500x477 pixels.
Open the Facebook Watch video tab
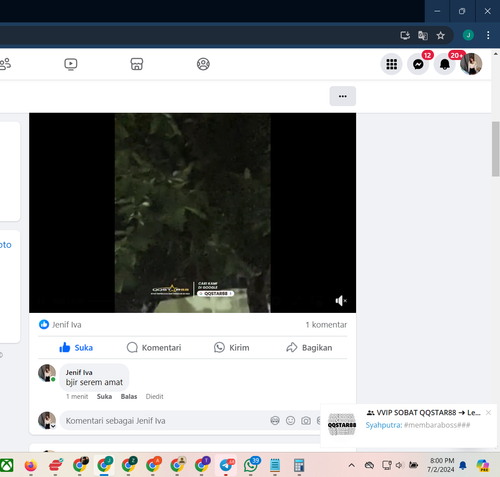tap(71, 64)
